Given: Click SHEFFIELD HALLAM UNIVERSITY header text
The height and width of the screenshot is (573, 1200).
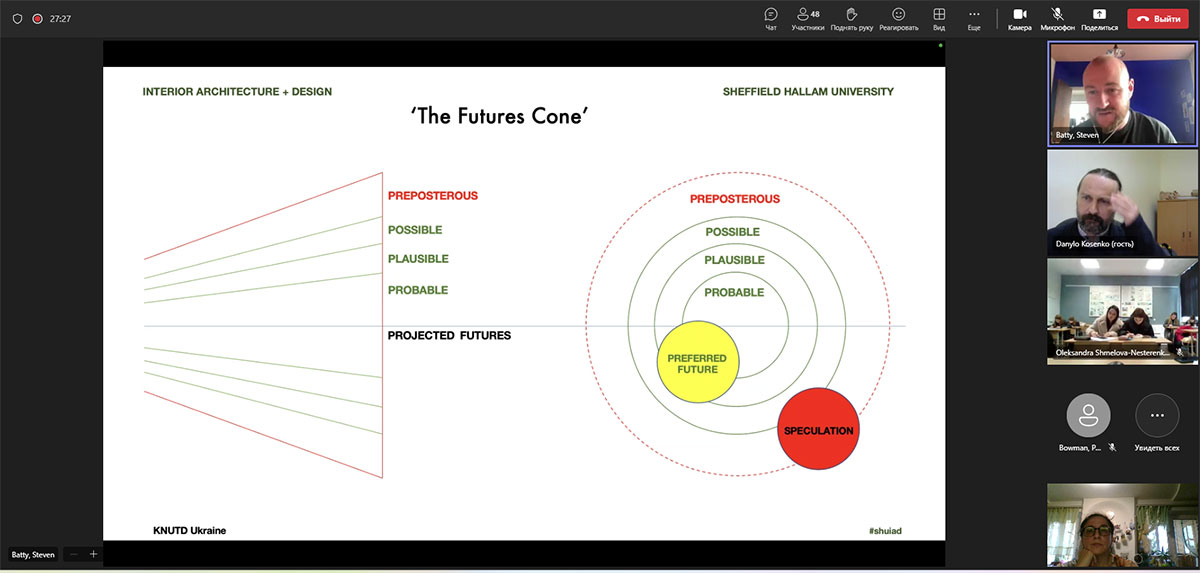Looking at the screenshot, I should (808, 92).
